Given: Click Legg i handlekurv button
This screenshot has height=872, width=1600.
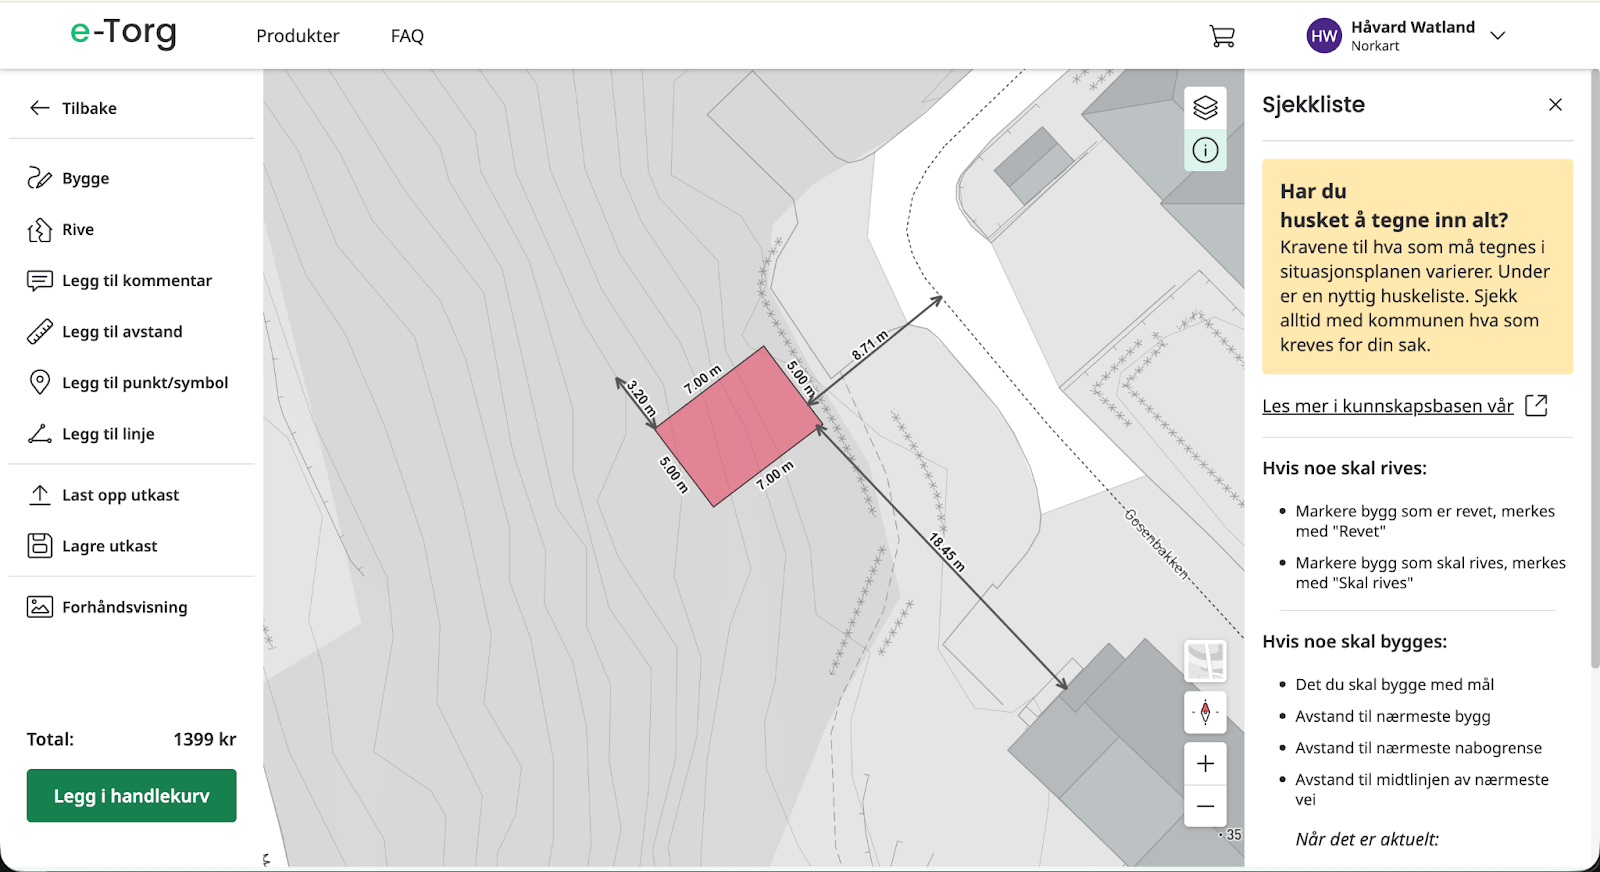Looking at the screenshot, I should pyautogui.click(x=131, y=796).
